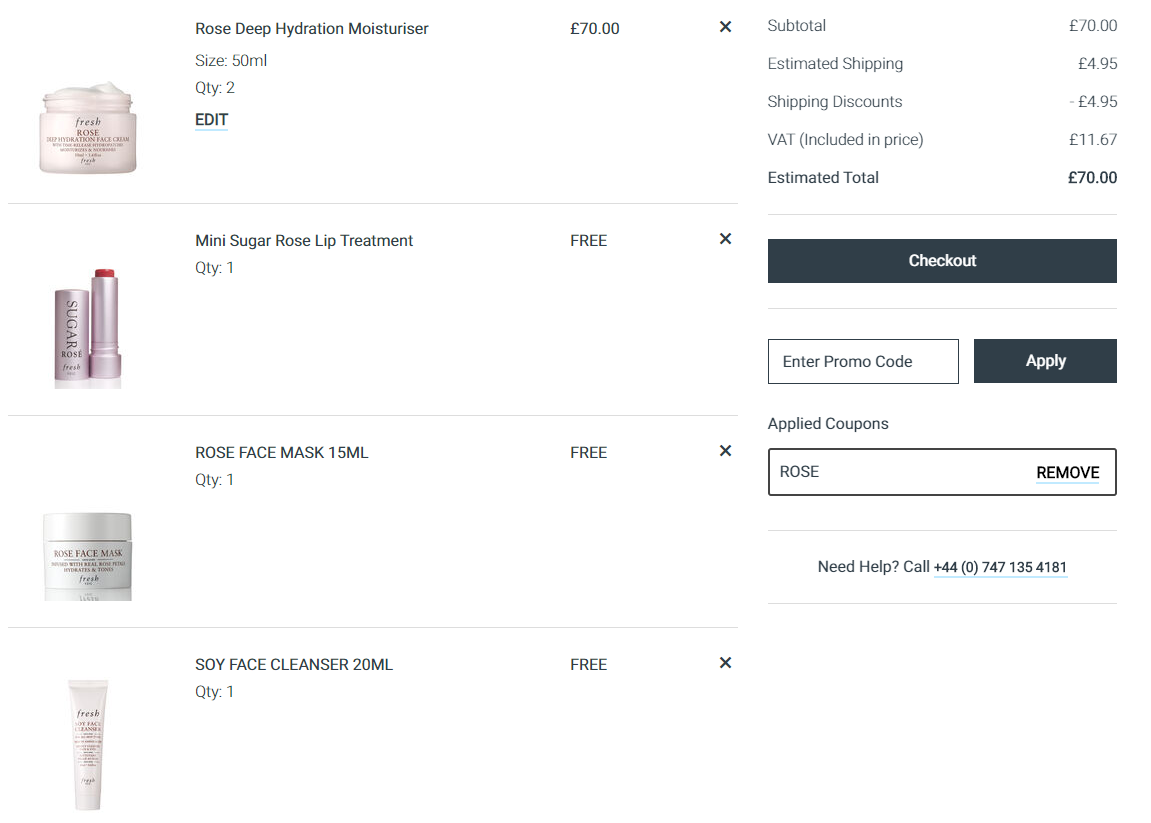
Task: Remove the ROSE applied coupon
Action: click(1067, 473)
